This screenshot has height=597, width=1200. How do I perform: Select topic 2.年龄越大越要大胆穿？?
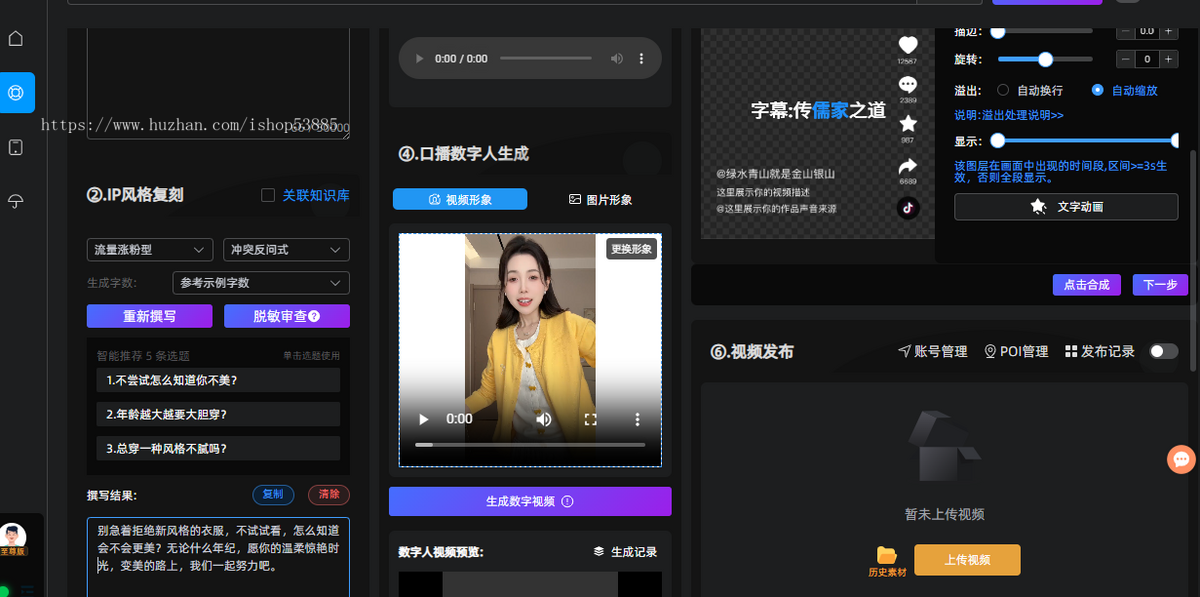218,414
